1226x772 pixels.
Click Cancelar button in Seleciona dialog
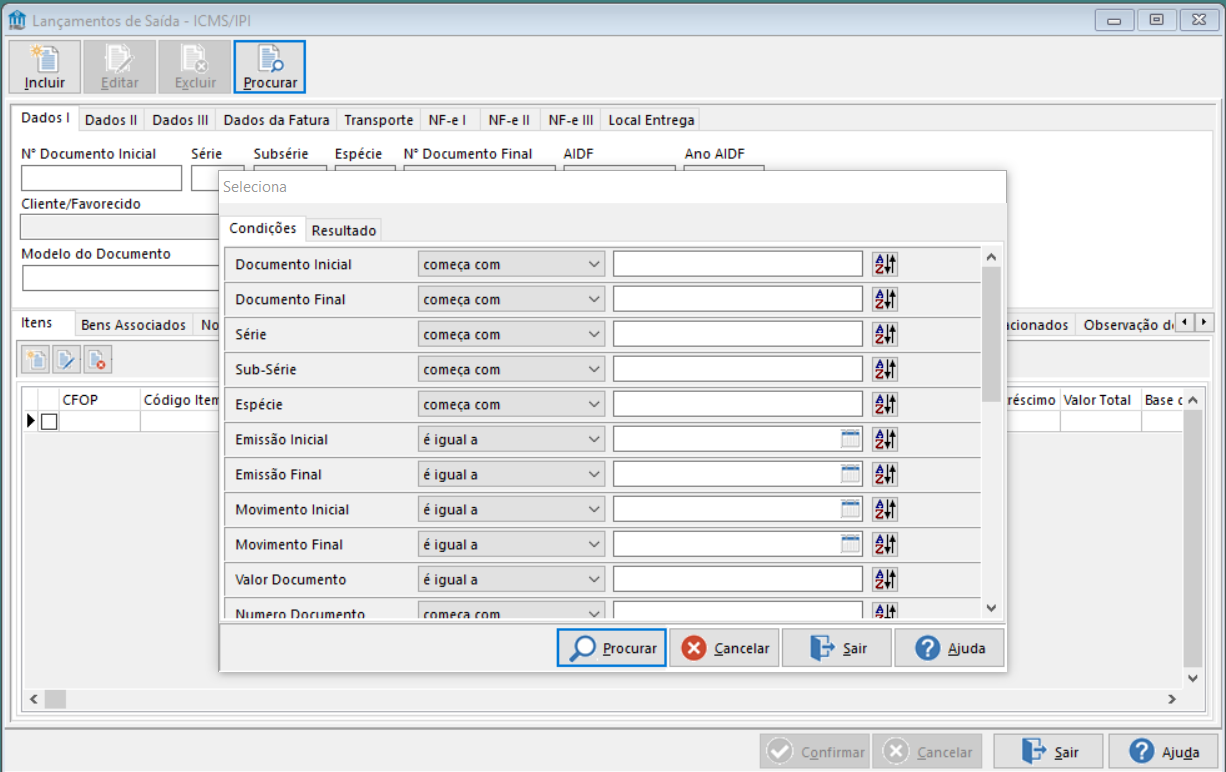pos(724,648)
